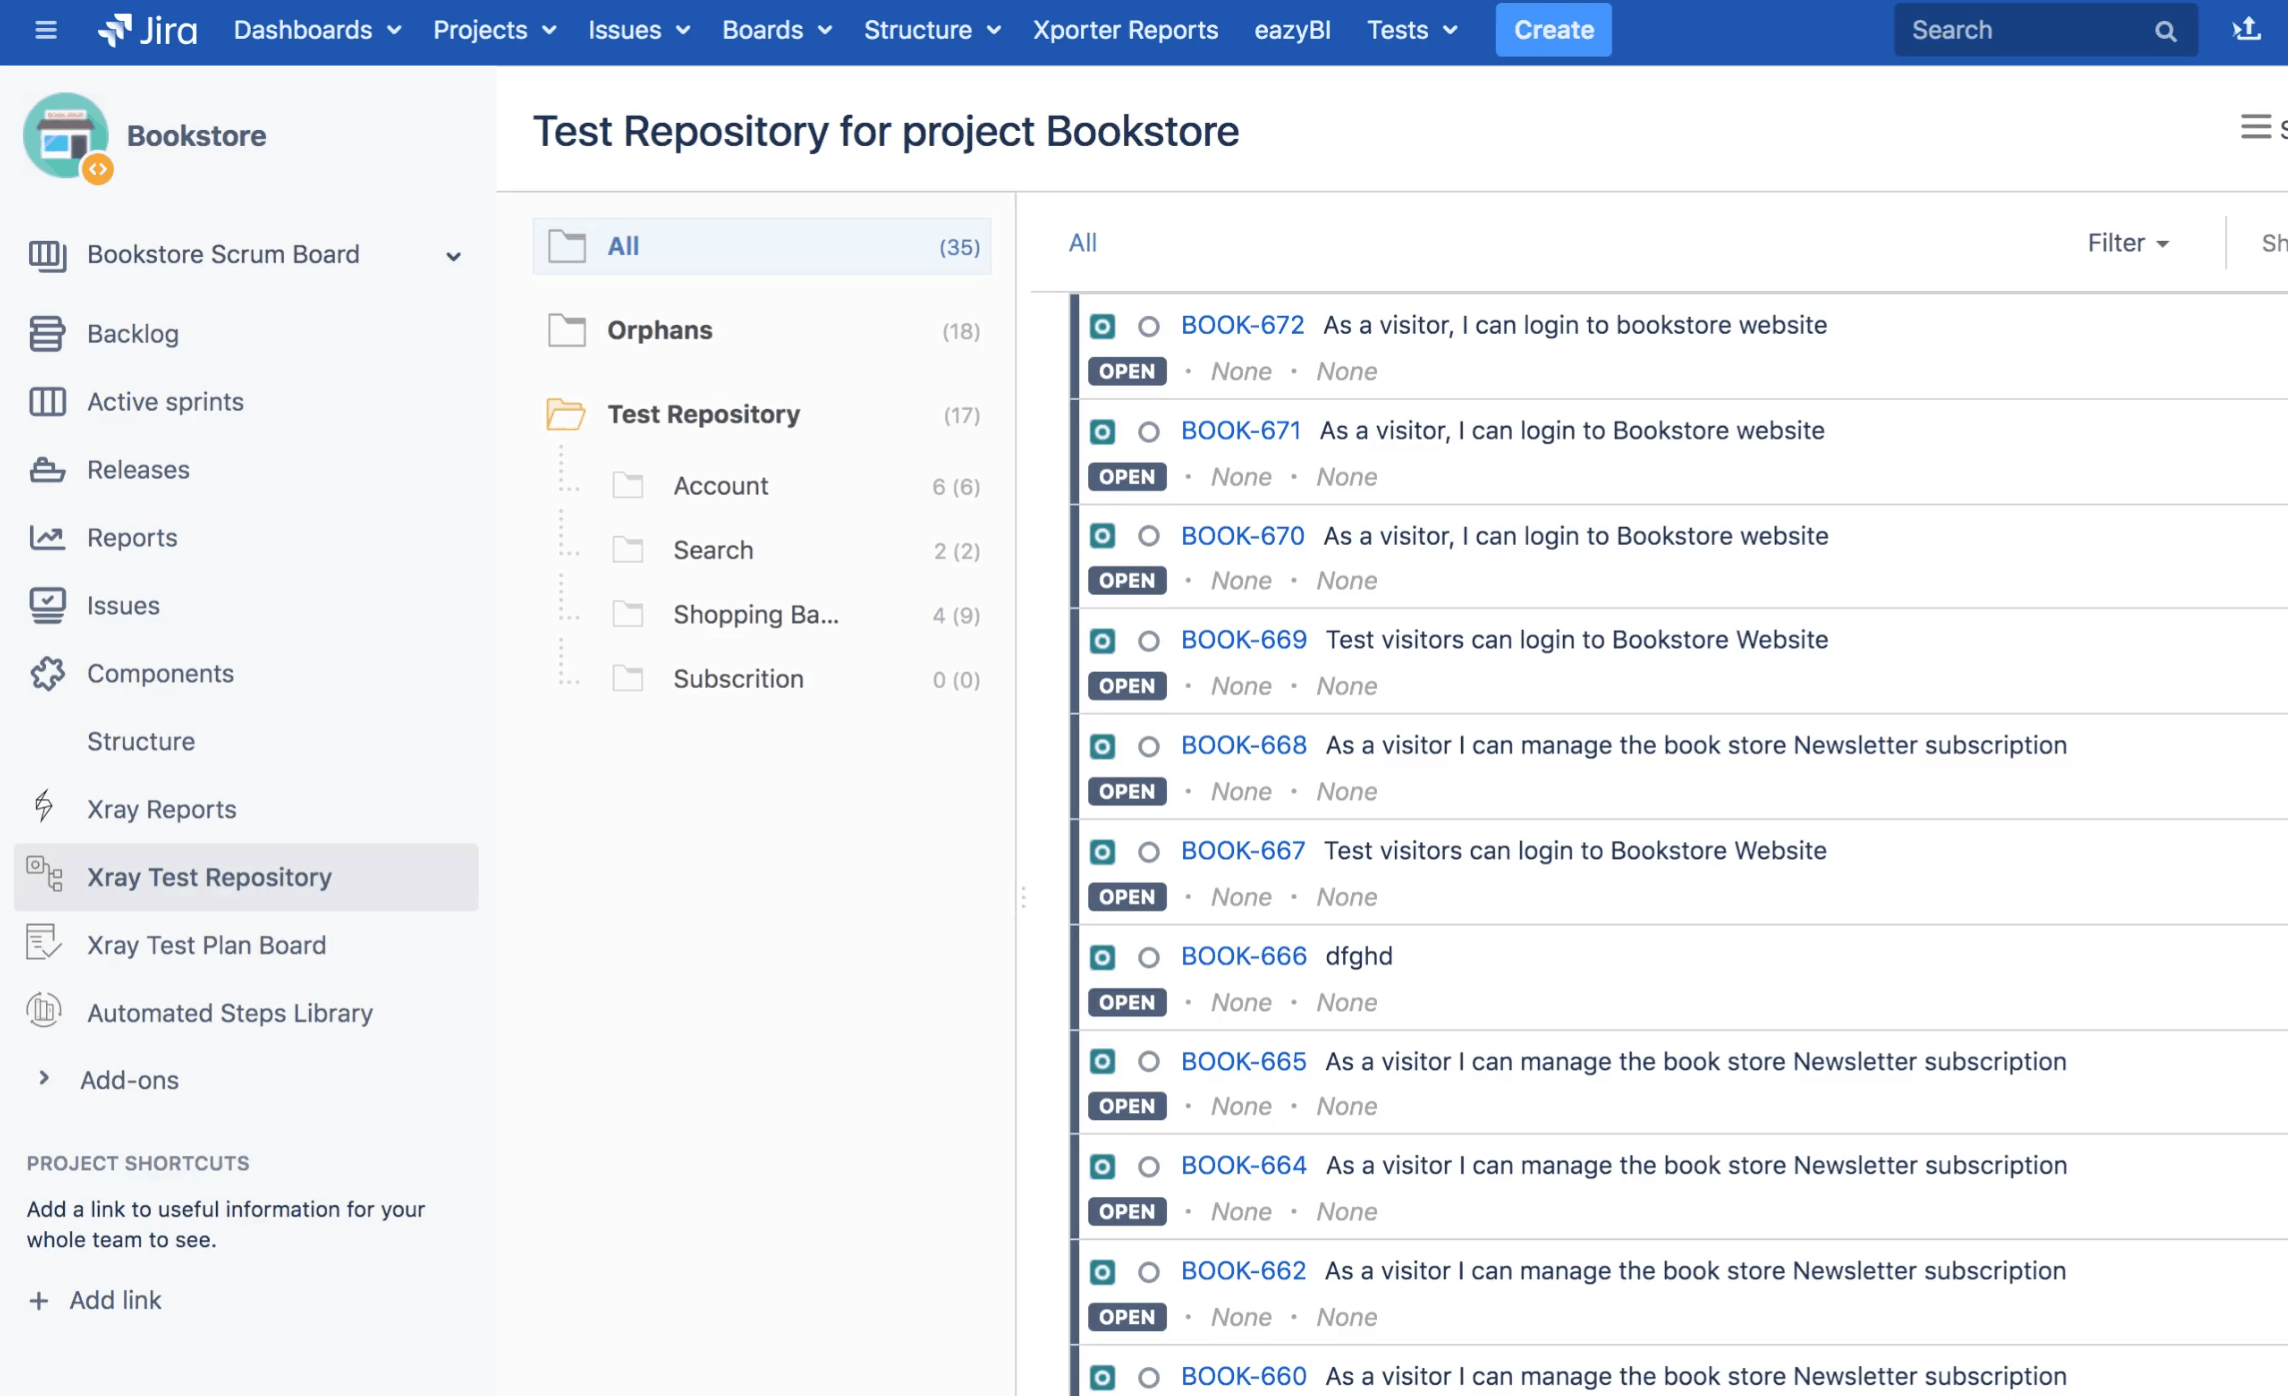Screen dimensions: 2288x1396
Task: Toggle the selection circle next to BOOK-672
Action: pos(1148,326)
